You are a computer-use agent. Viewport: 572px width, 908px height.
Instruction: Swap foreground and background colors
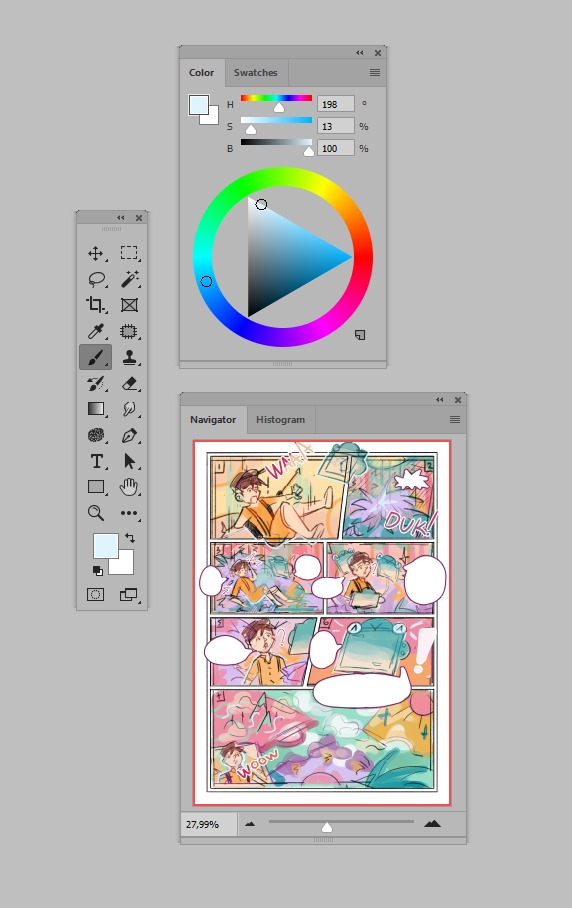[130, 538]
